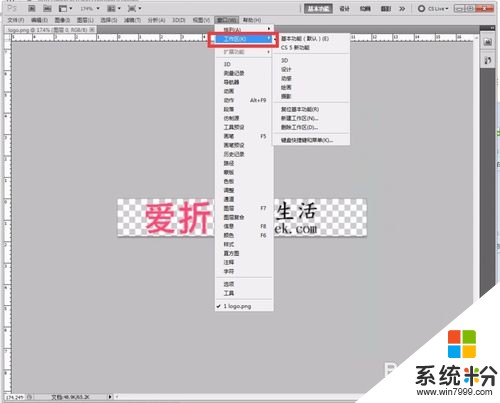The height and width of the screenshot is (403, 500).
Task: Open the 分析(A) menu
Action: tap(156, 20)
